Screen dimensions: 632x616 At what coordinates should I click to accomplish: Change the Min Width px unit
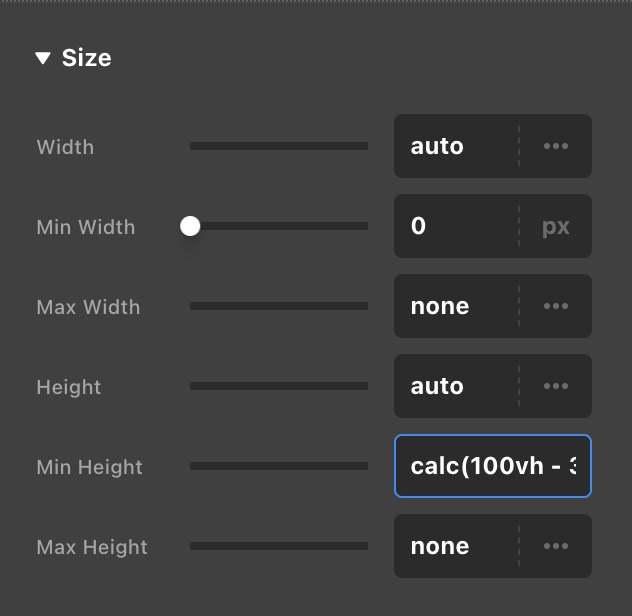click(x=556, y=226)
